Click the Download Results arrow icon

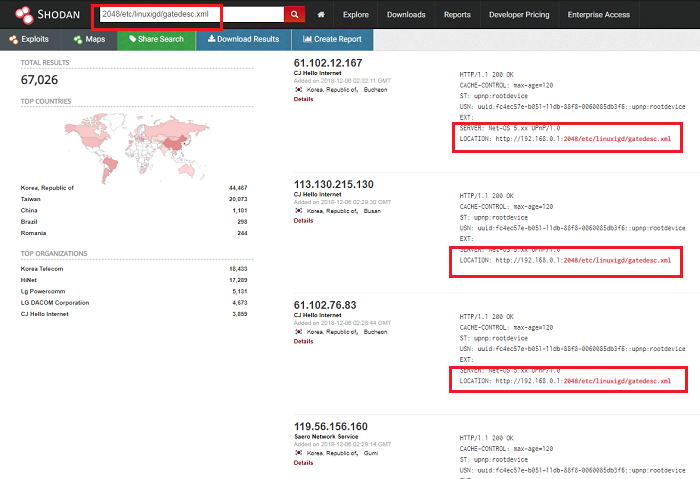click(212, 39)
